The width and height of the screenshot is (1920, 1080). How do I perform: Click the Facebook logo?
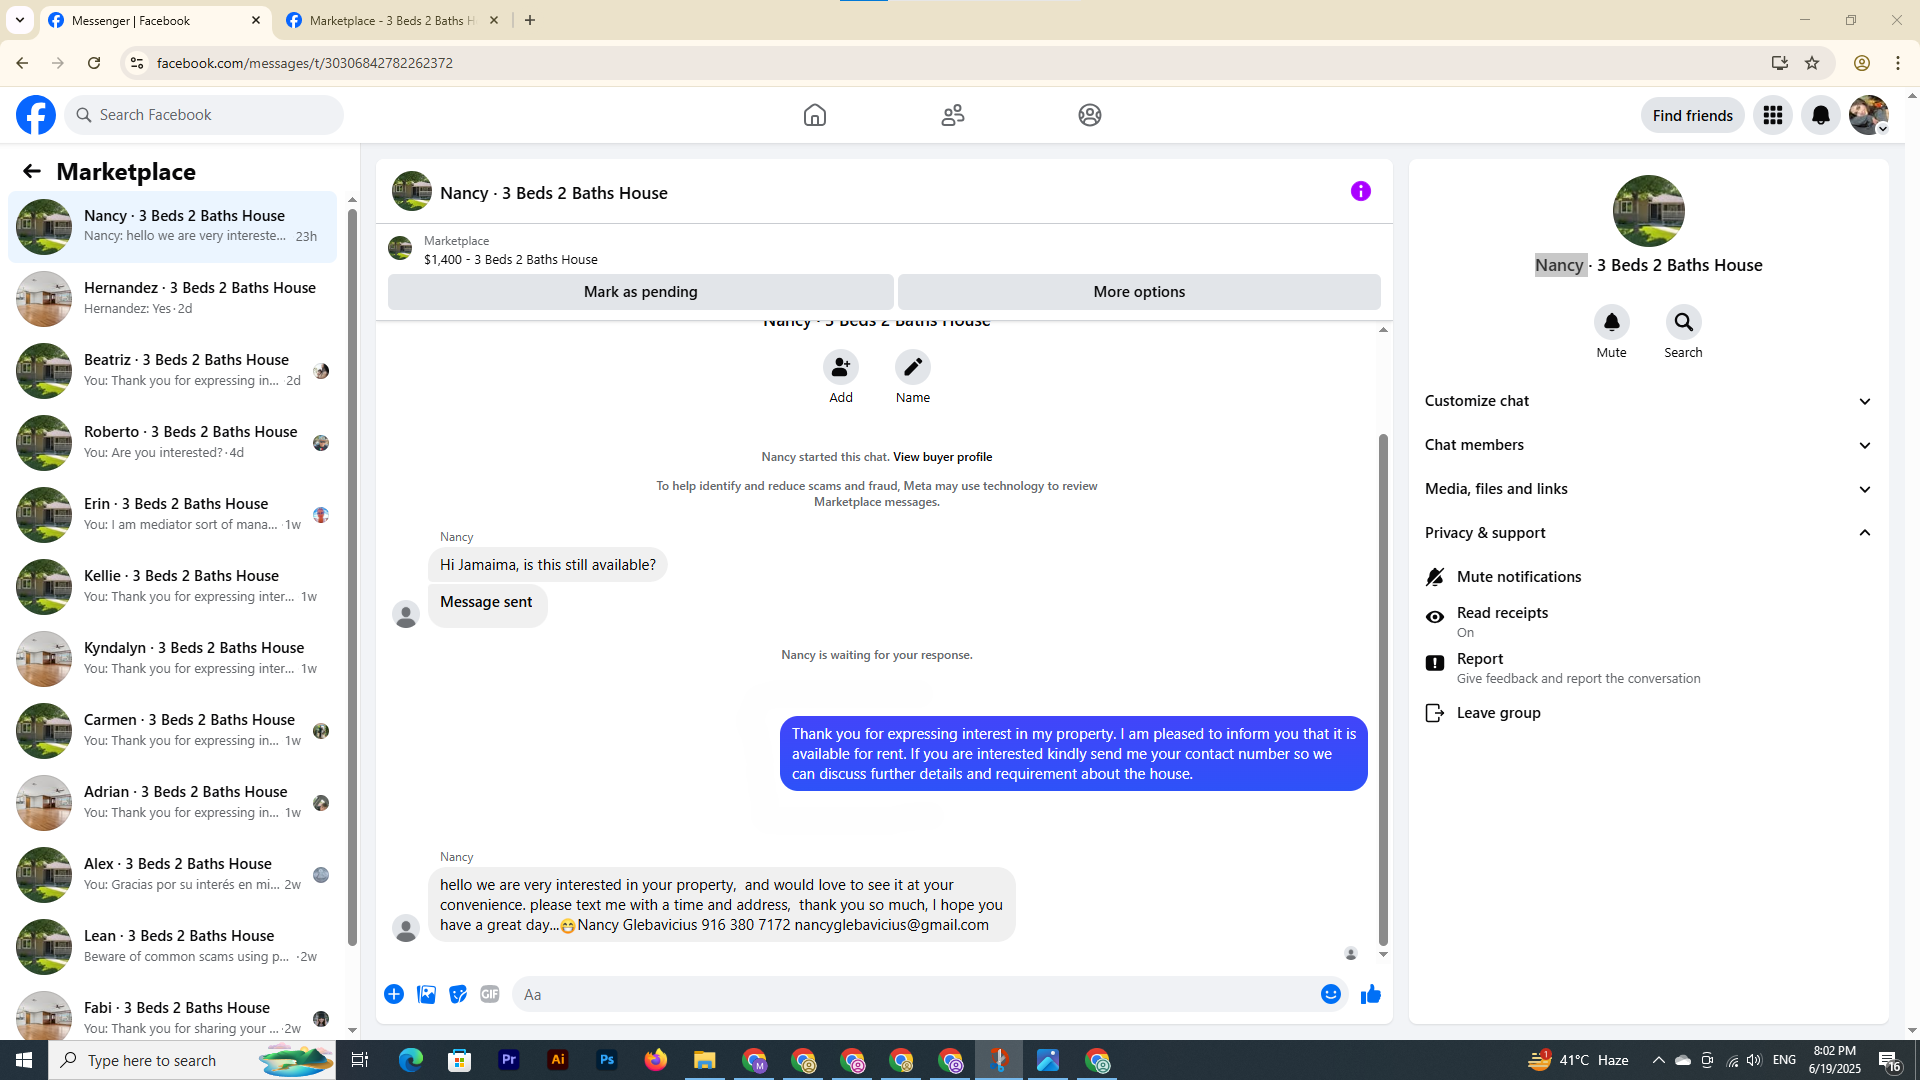pos(36,115)
